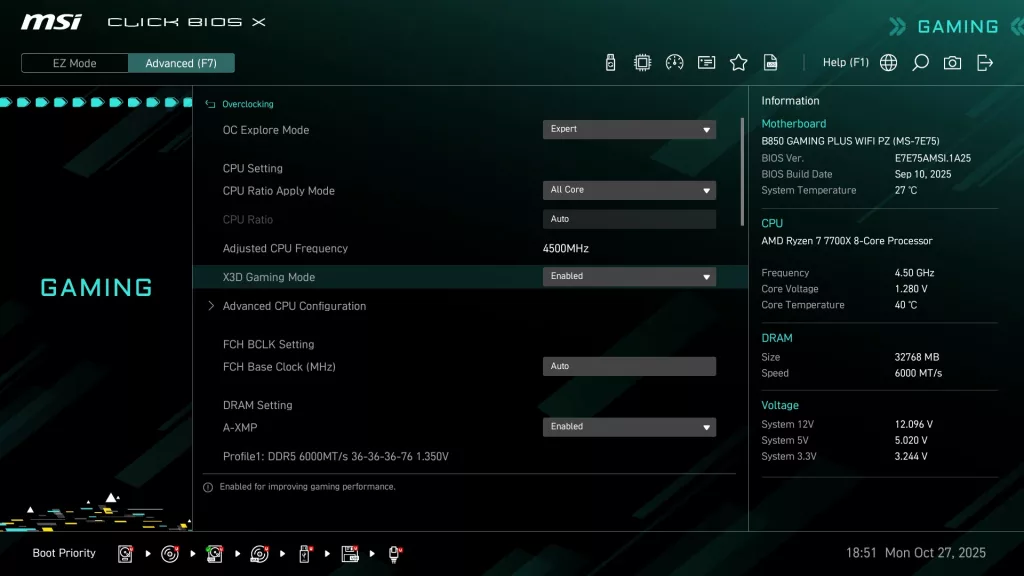Take a screenshot with the camera icon
1024x576 pixels.
point(952,62)
